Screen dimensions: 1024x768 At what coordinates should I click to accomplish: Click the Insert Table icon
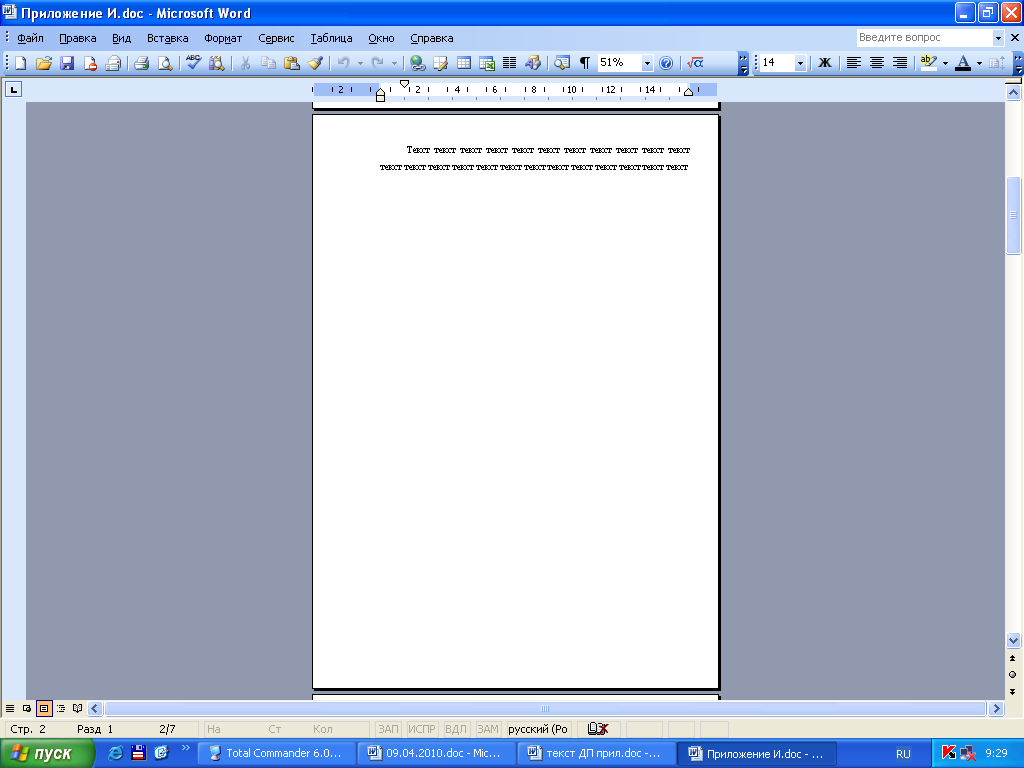[464, 63]
